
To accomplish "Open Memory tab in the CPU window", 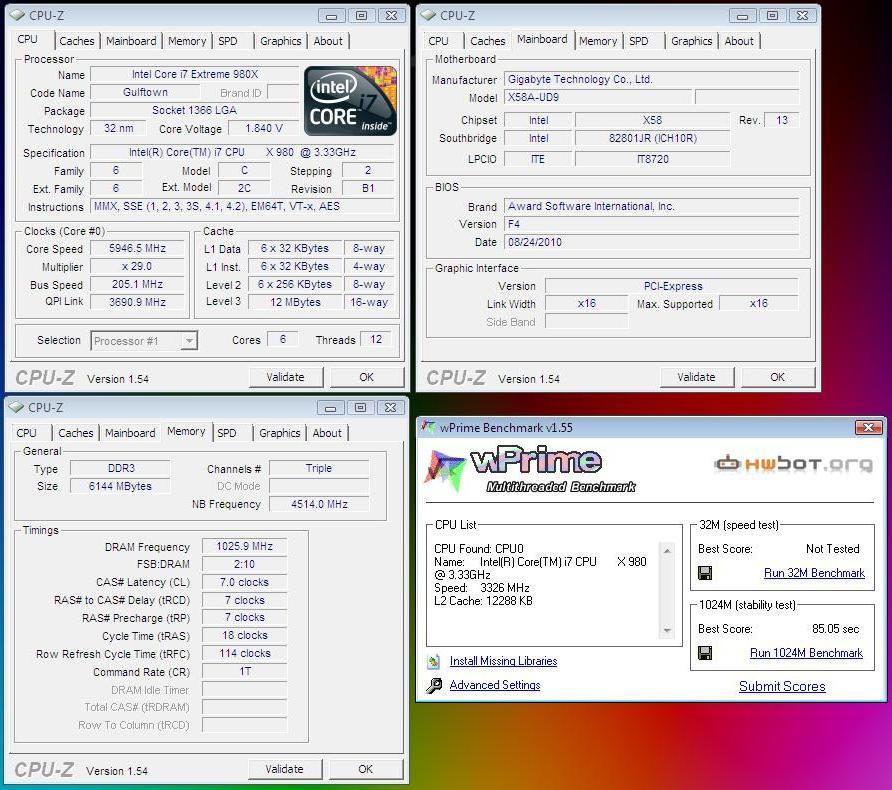I will tap(187, 41).
